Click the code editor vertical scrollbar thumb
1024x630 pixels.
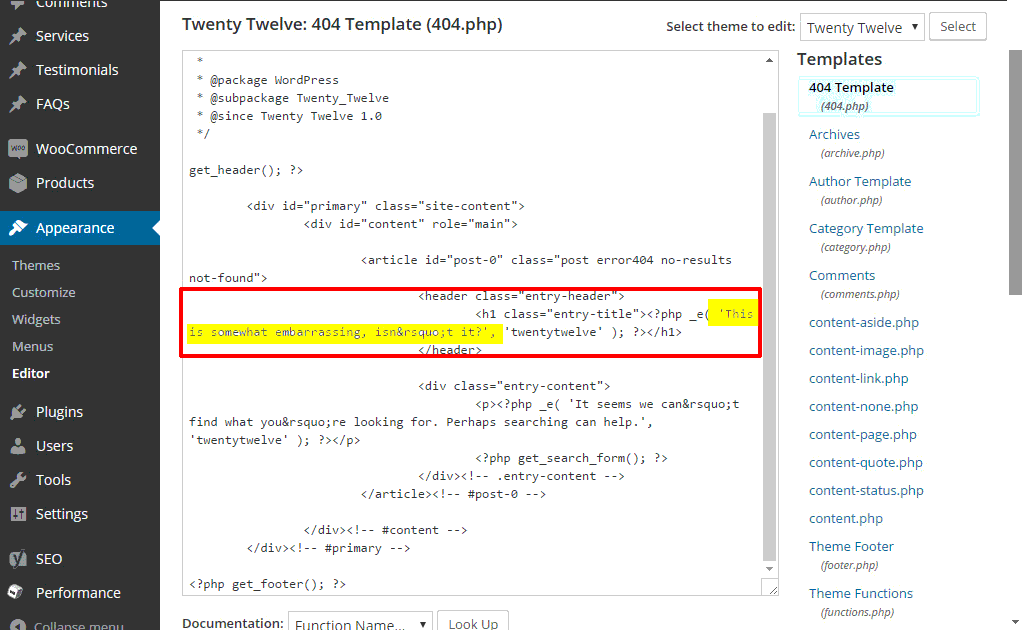click(769, 337)
